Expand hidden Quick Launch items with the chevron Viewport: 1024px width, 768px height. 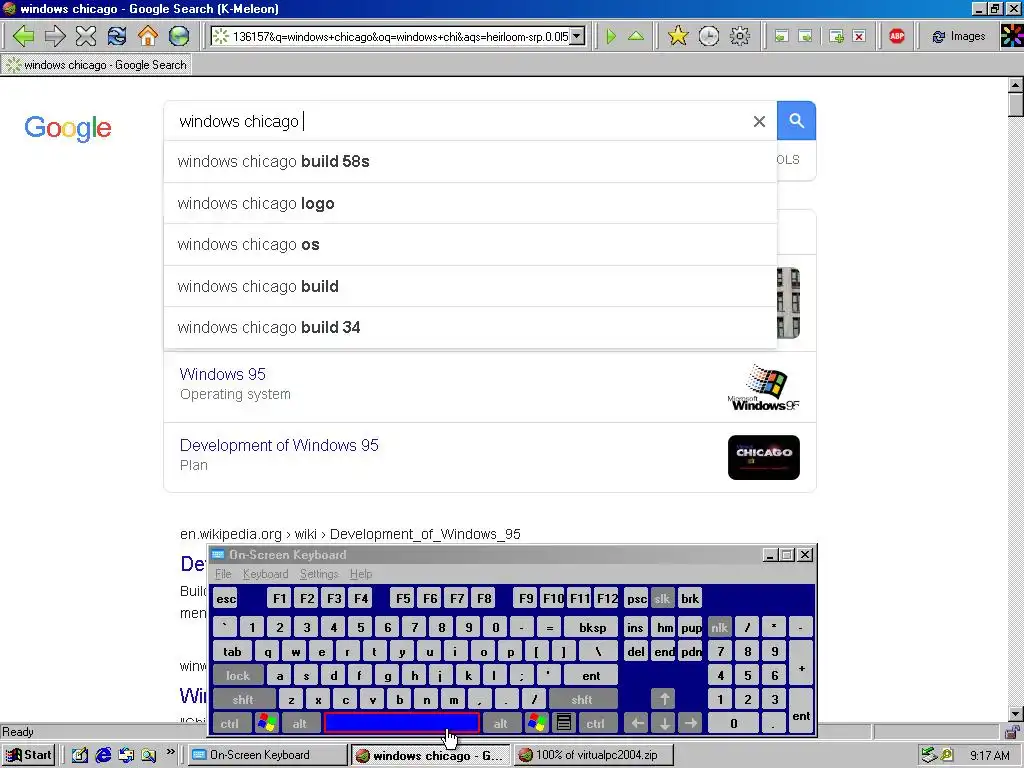click(x=171, y=752)
